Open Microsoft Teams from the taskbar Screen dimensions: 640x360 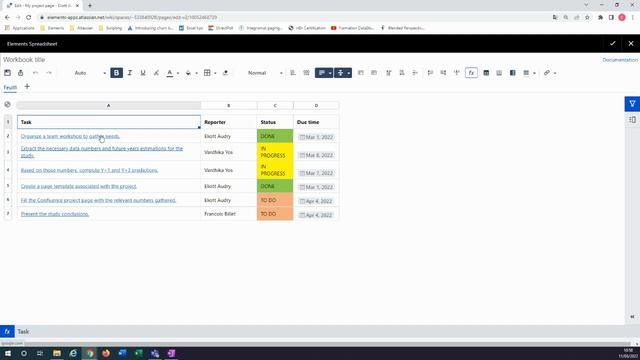[x=155, y=353]
